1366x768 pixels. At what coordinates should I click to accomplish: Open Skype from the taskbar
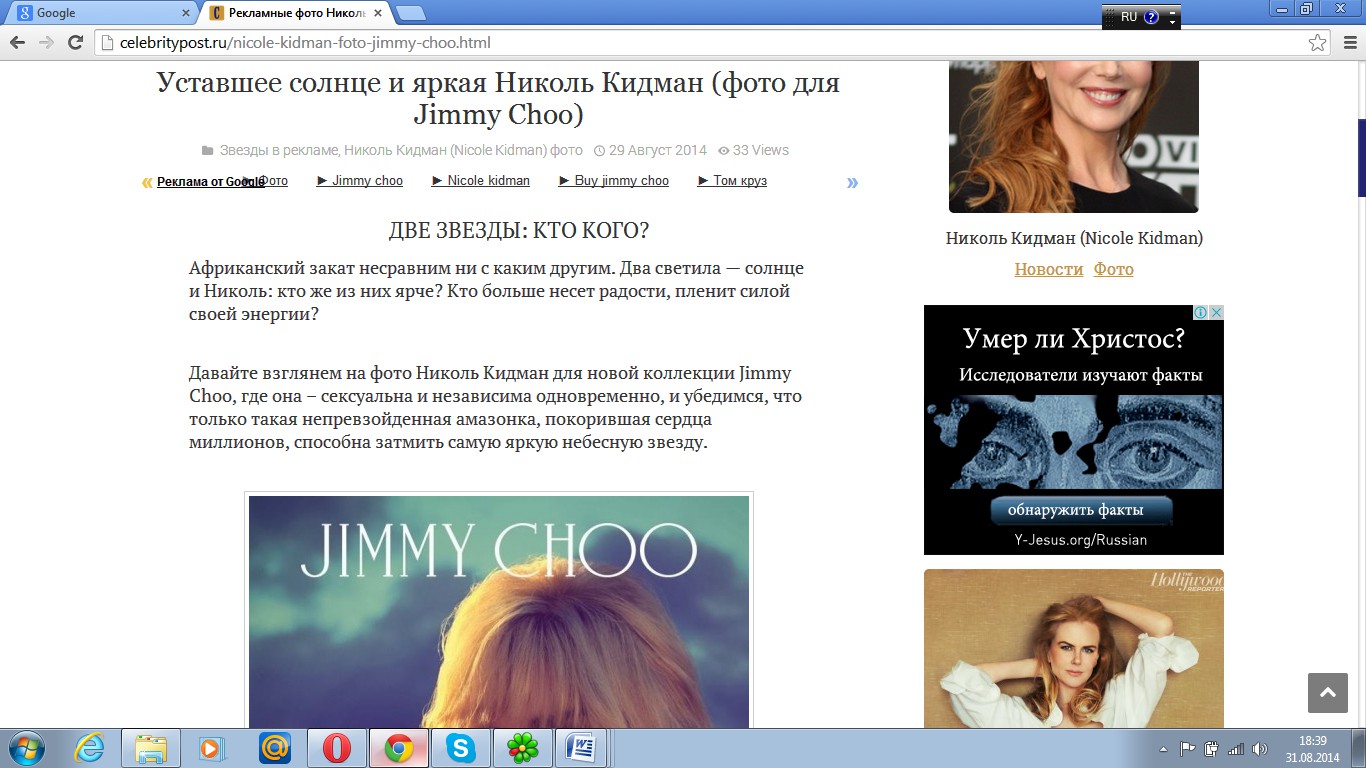tap(461, 748)
